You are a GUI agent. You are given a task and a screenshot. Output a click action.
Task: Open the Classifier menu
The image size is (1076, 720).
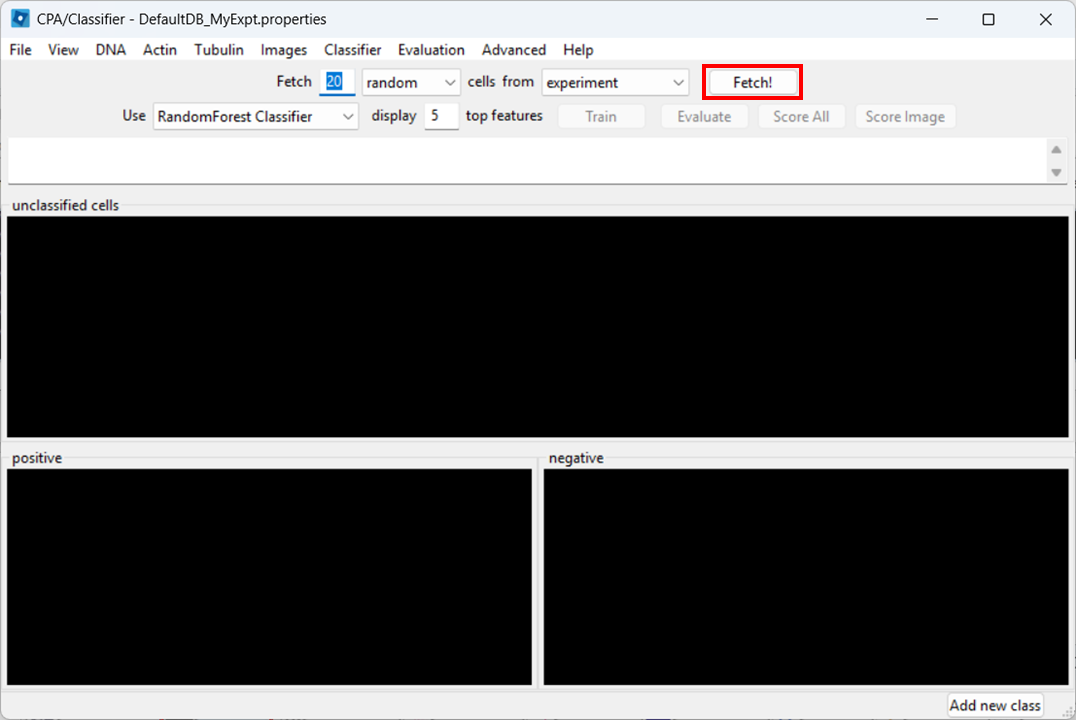tap(352, 49)
